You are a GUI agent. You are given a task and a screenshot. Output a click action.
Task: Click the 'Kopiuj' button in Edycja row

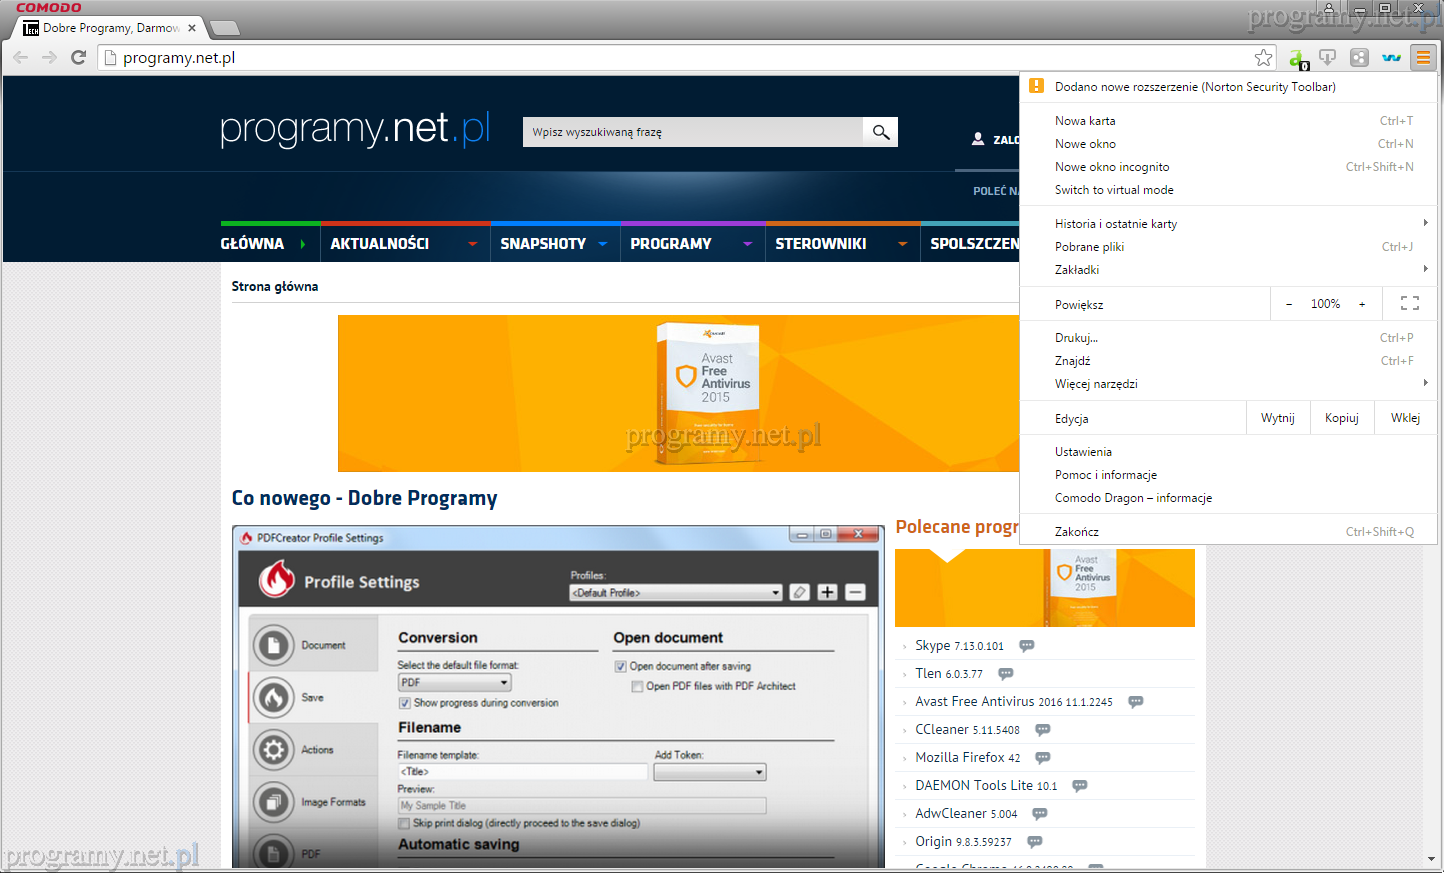[x=1341, y=418]
